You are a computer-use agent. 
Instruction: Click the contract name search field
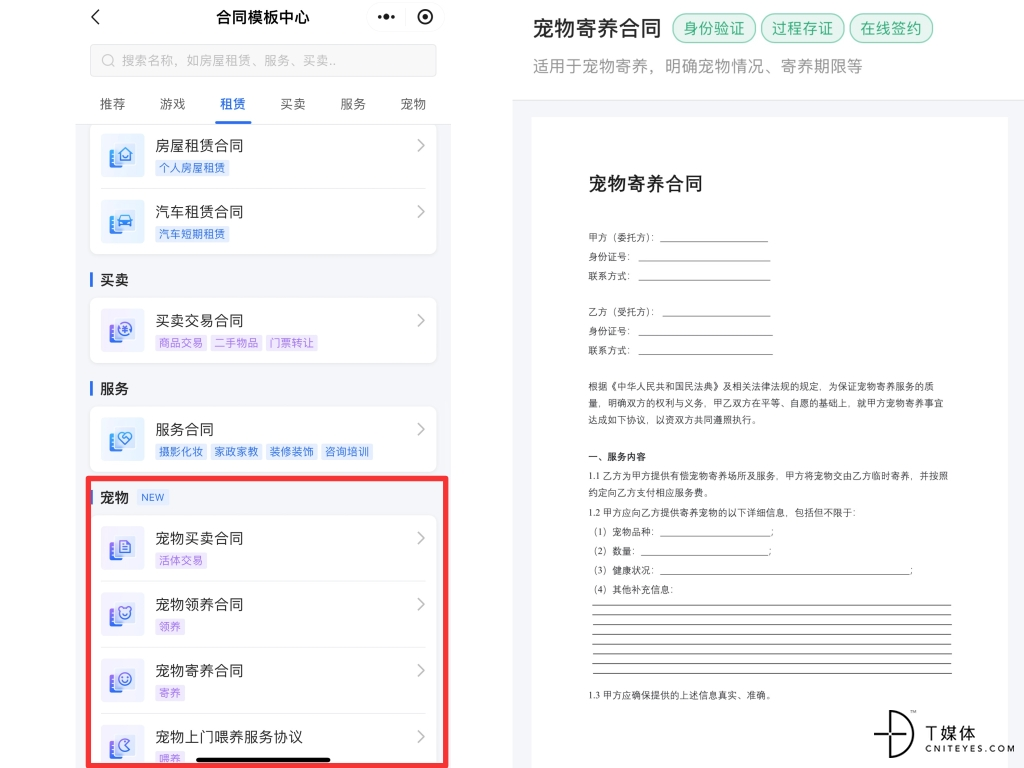pos(263,61)
